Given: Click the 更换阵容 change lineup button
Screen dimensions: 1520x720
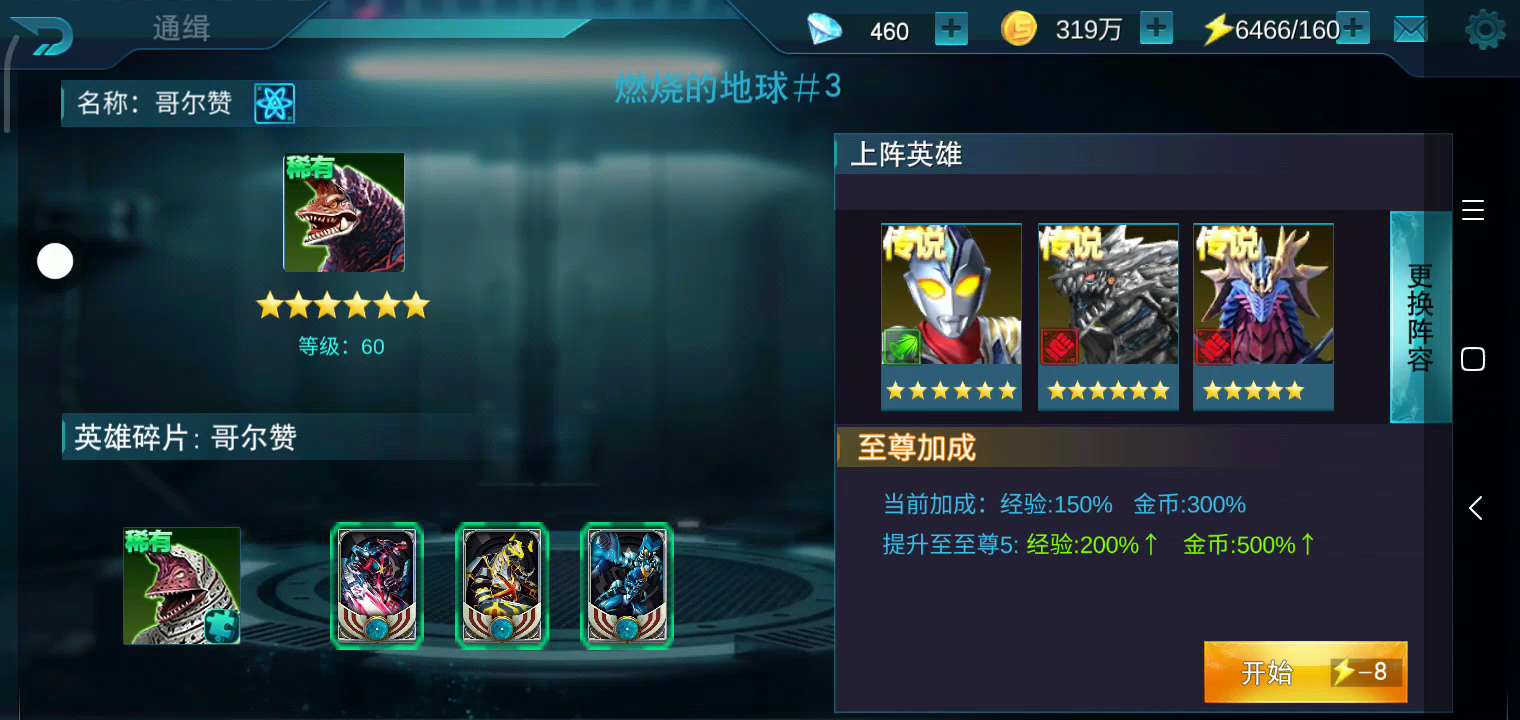Looking at the screenshot, I should (x=1420, y=317).
